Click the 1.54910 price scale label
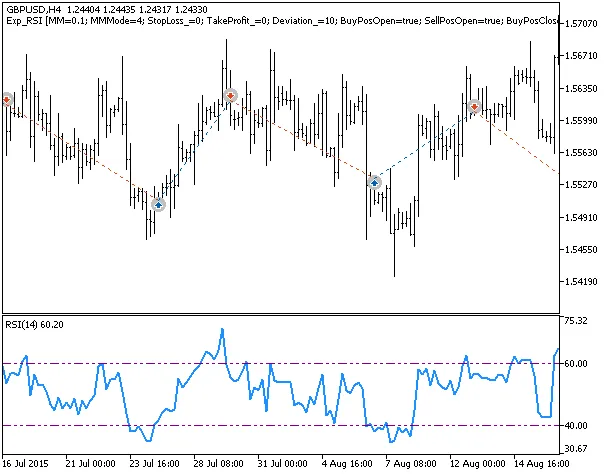611x474 pixels. (581, 217)
